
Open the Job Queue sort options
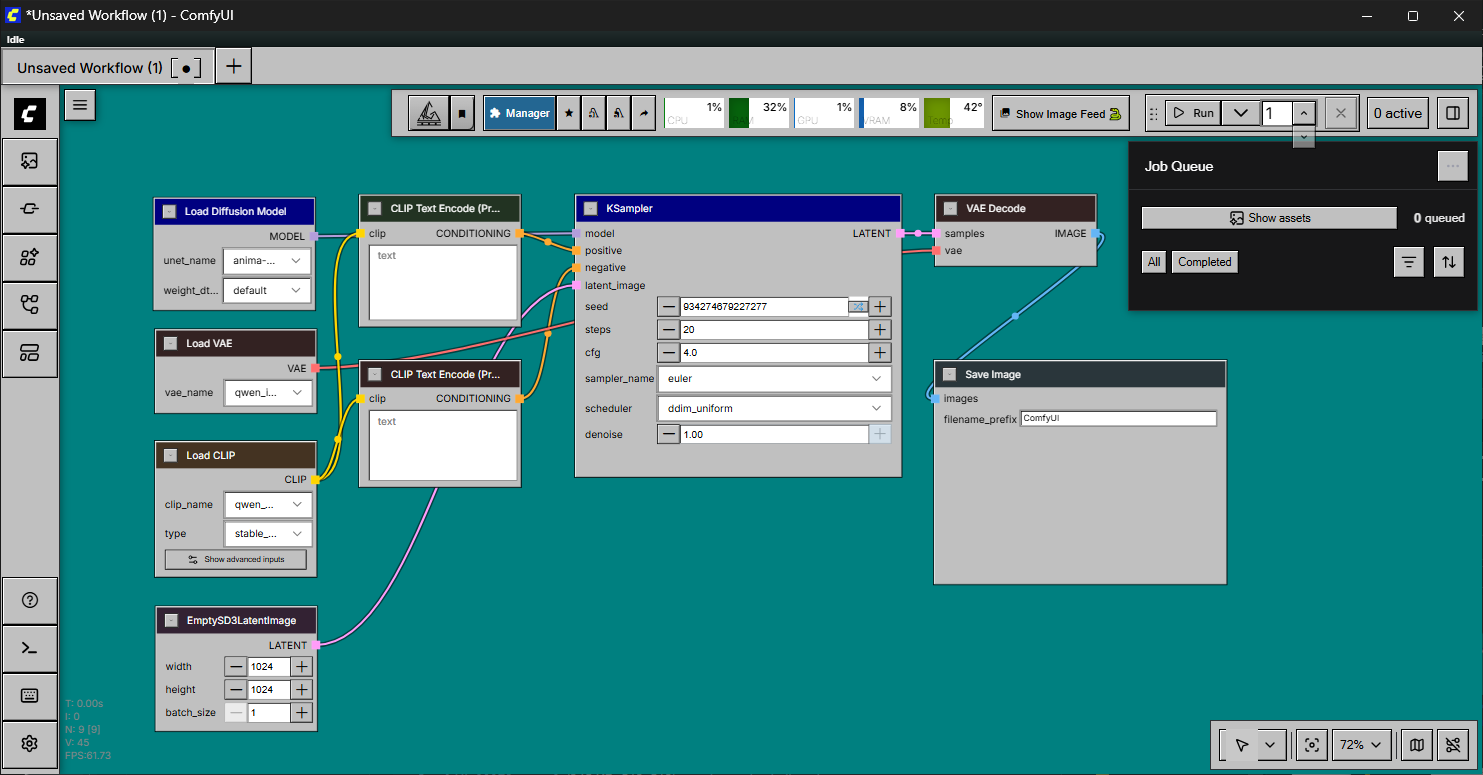click(1449, 262)
